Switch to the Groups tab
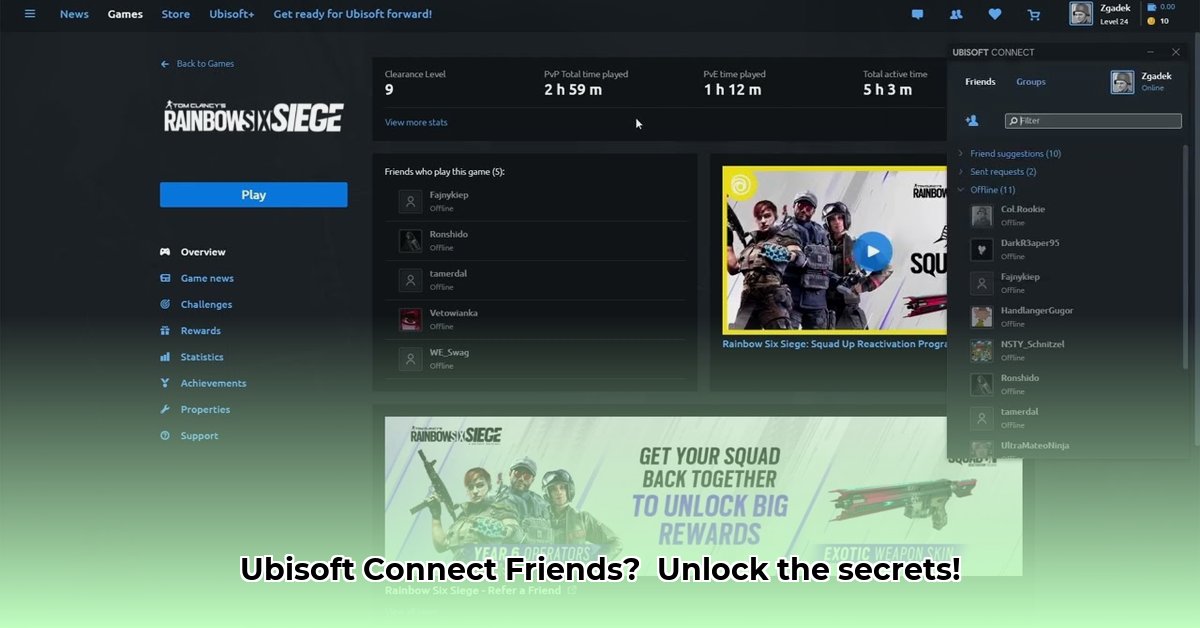The height and width of the screenshot is (628, 1200). point(1030,81)
